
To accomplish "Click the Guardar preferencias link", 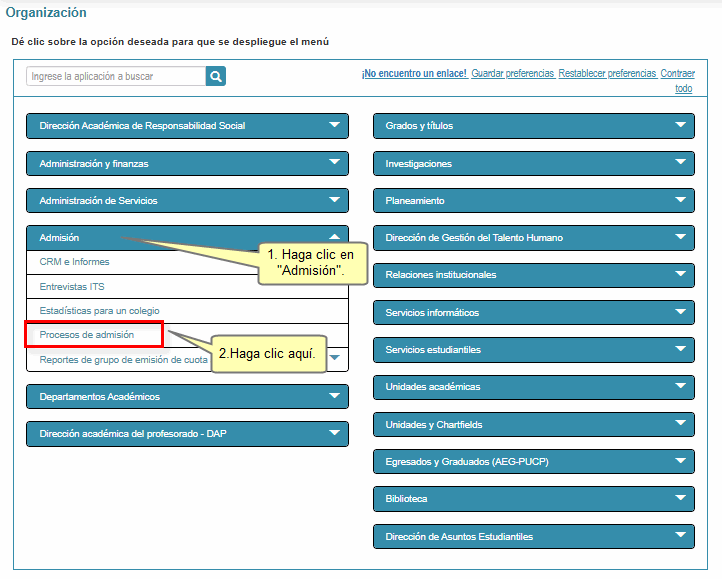I will pyautogui.click(x=513, y=74).
